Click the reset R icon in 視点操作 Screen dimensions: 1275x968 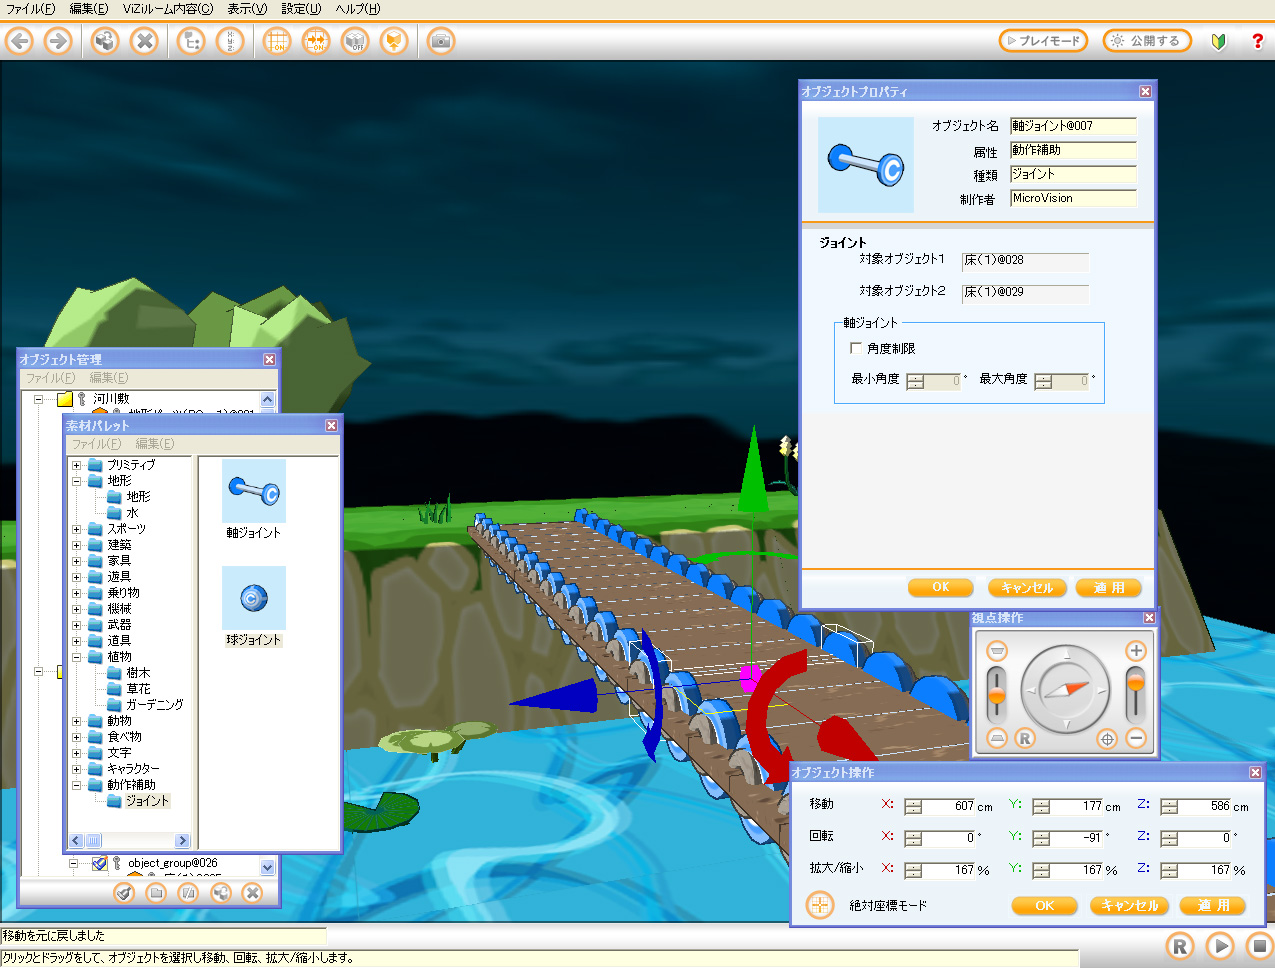[x=1024, y=739]
